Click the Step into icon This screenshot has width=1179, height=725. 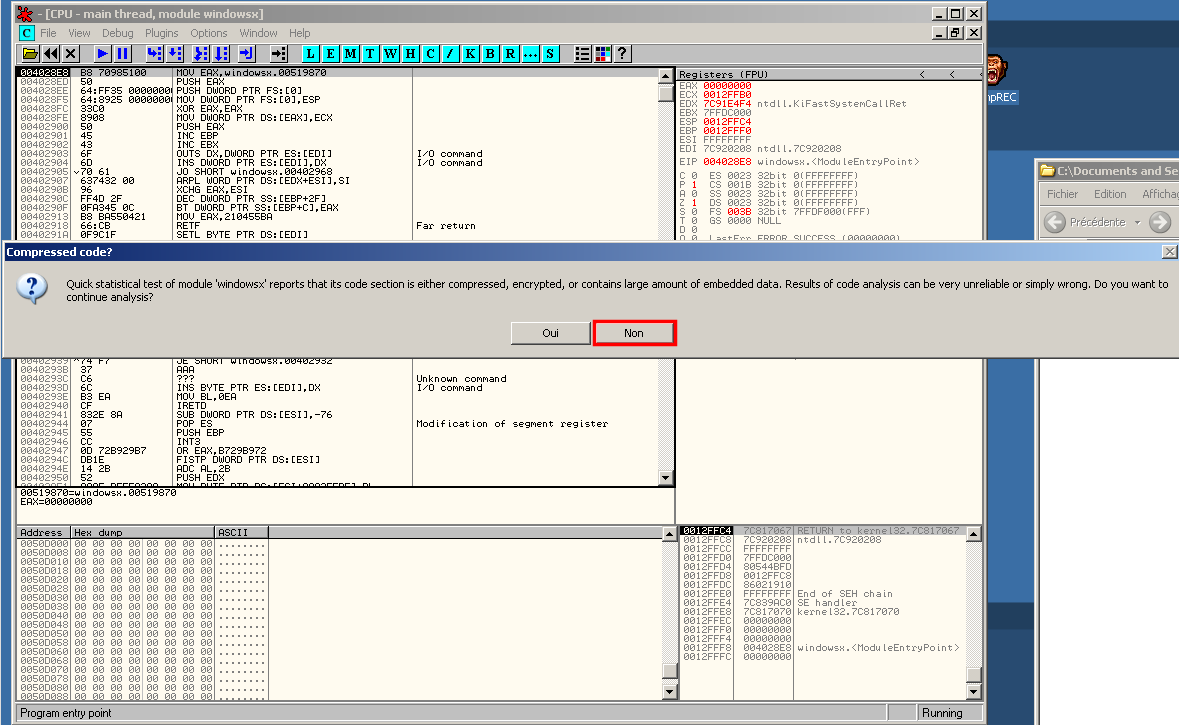pyautogui.click(x=154, y=53)
